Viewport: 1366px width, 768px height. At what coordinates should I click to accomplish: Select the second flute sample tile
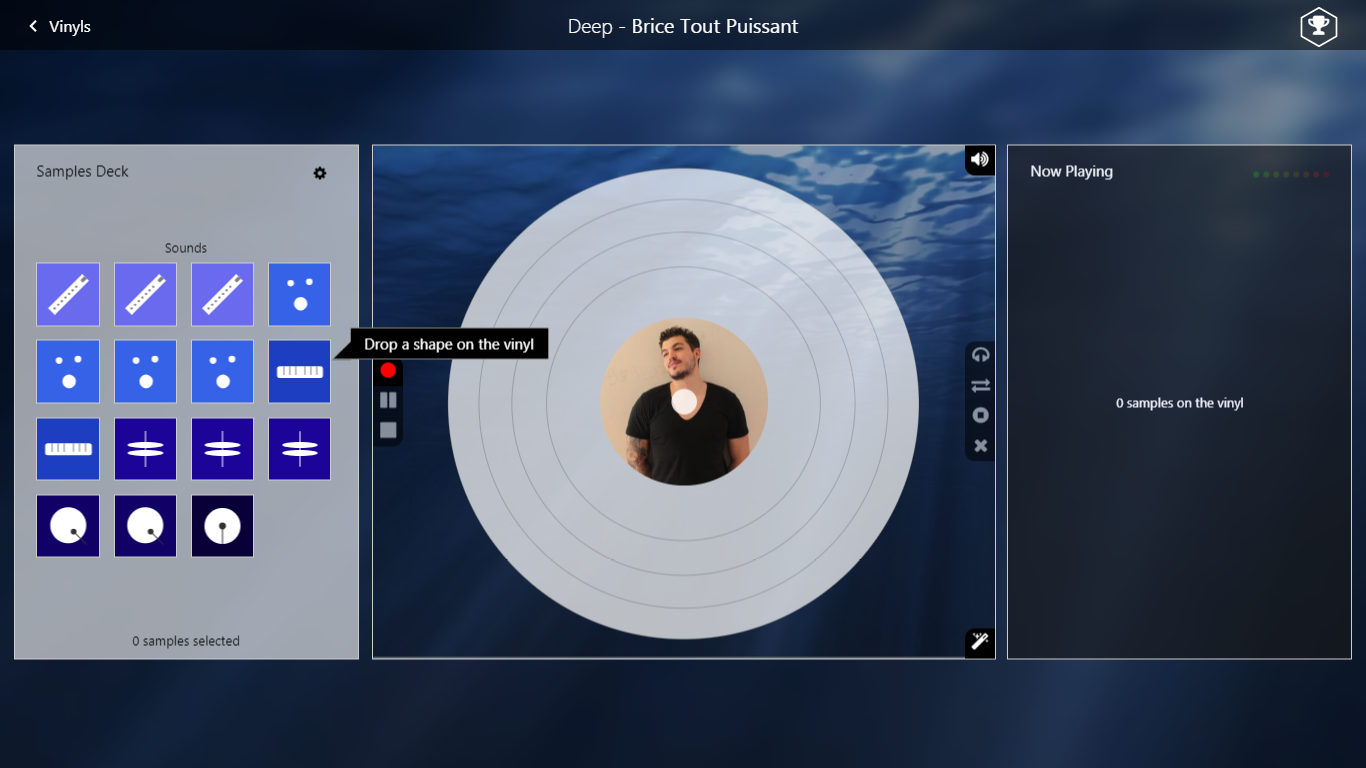coord(145,294)
